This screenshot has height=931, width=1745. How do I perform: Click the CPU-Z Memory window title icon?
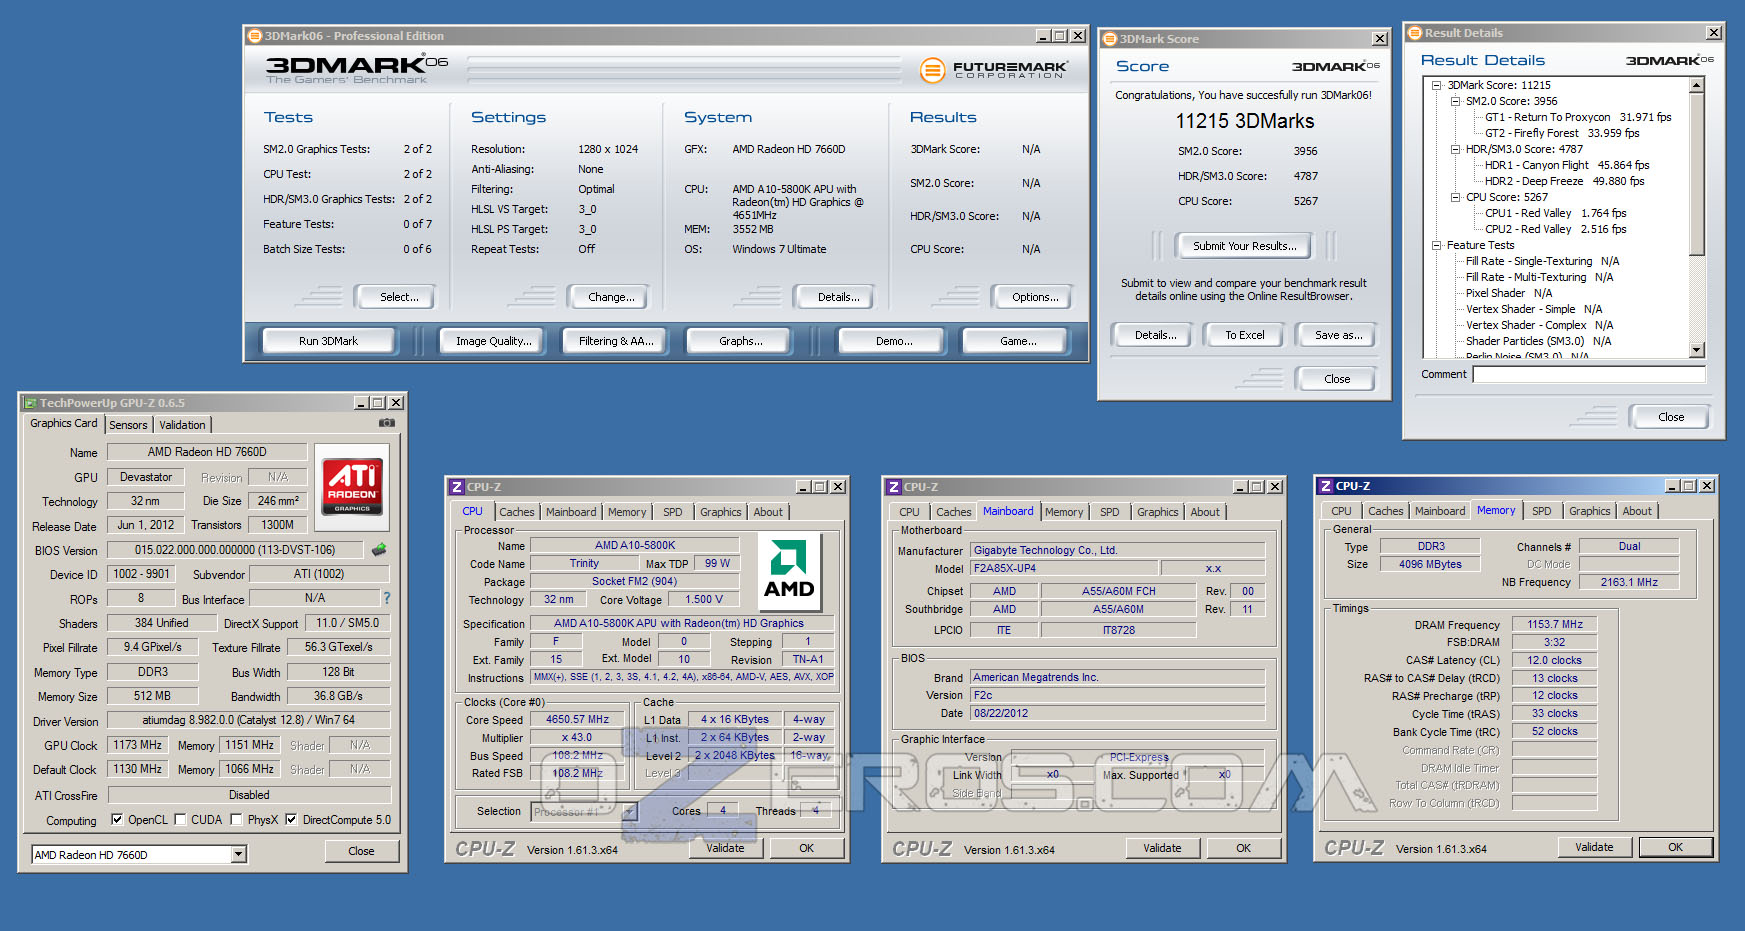point(1326,486)
